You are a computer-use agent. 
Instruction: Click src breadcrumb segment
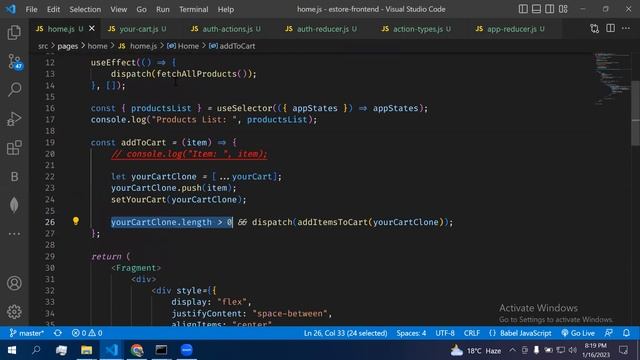43,46
